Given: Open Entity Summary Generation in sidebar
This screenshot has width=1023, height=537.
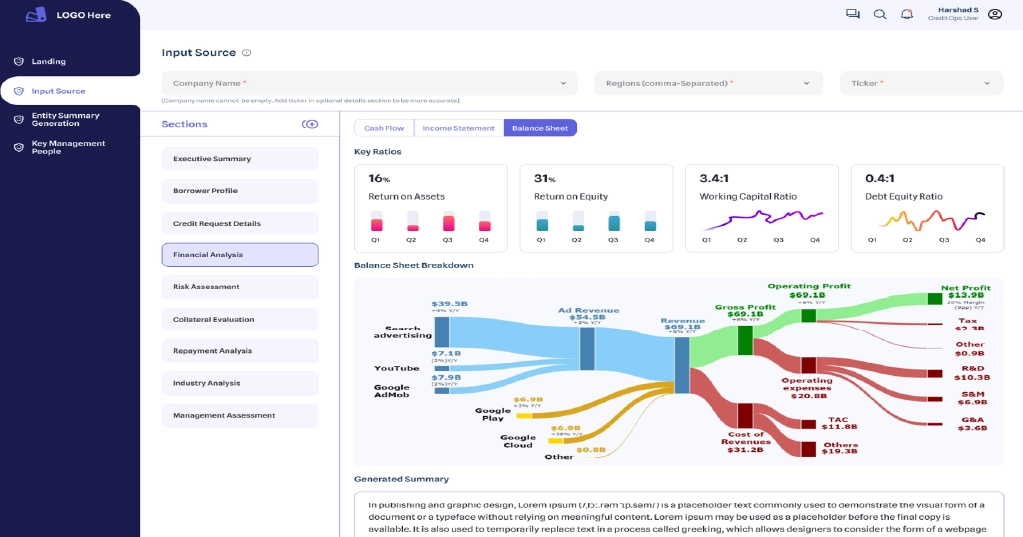Looking at the screenshot, I should [65, 119].
